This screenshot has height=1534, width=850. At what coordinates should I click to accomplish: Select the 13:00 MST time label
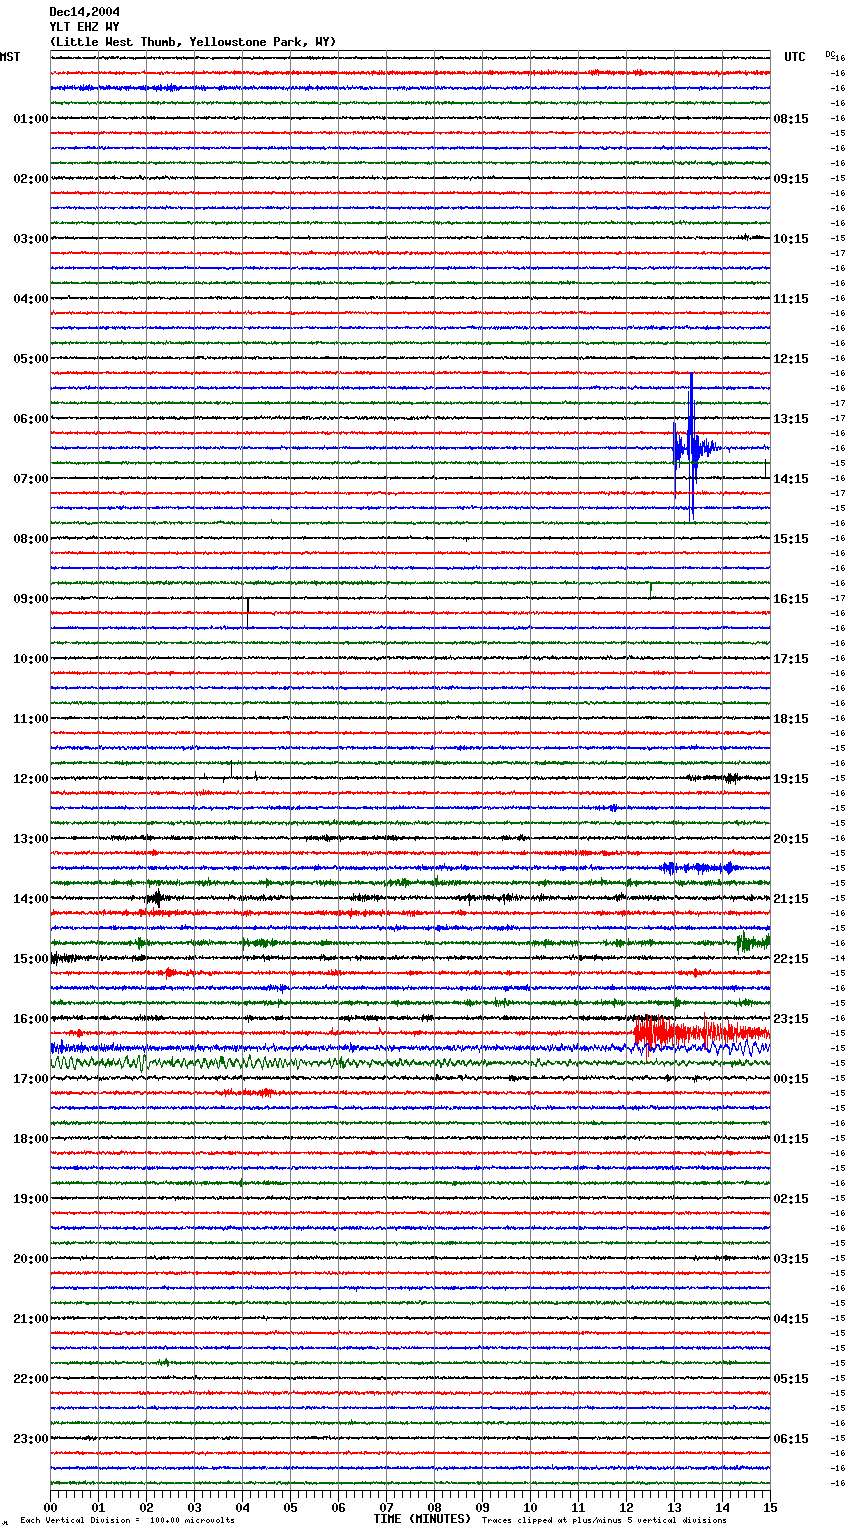click(31, 839)
